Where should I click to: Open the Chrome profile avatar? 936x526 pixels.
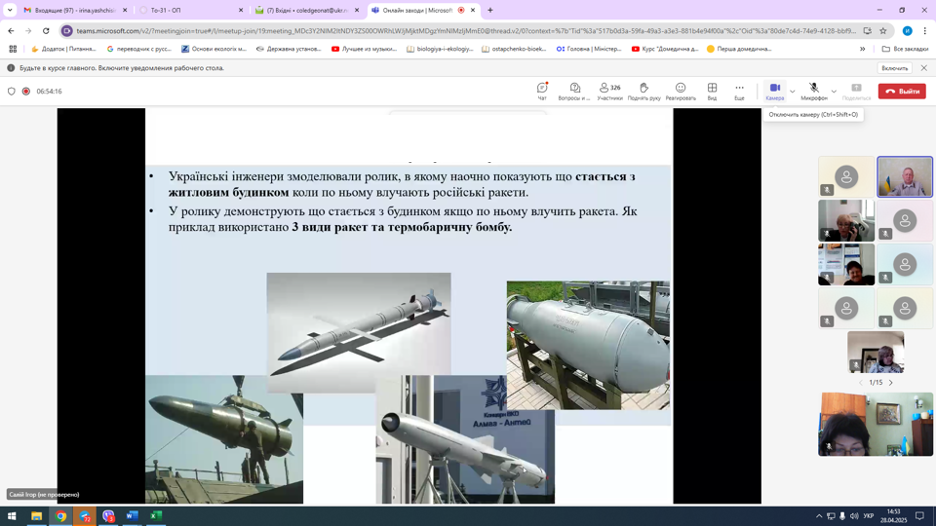coord(907,30)
